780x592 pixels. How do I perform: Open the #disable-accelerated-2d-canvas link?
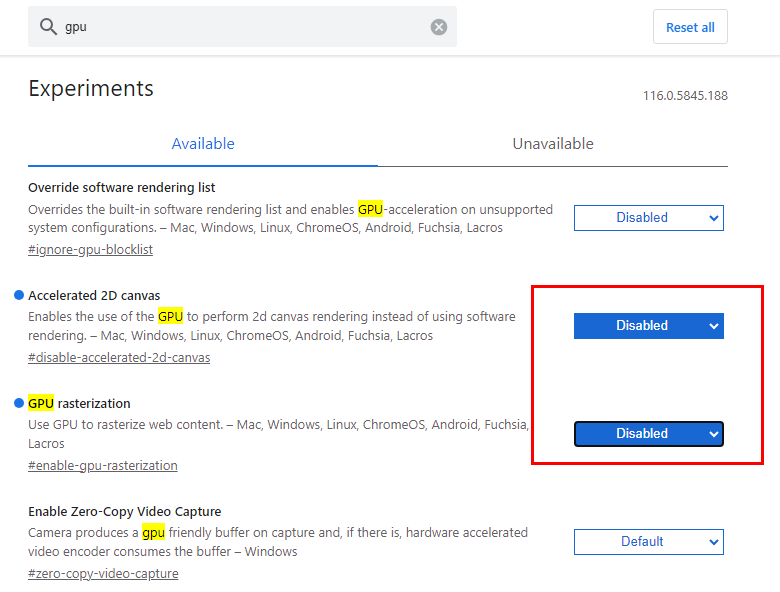[119, 358]
